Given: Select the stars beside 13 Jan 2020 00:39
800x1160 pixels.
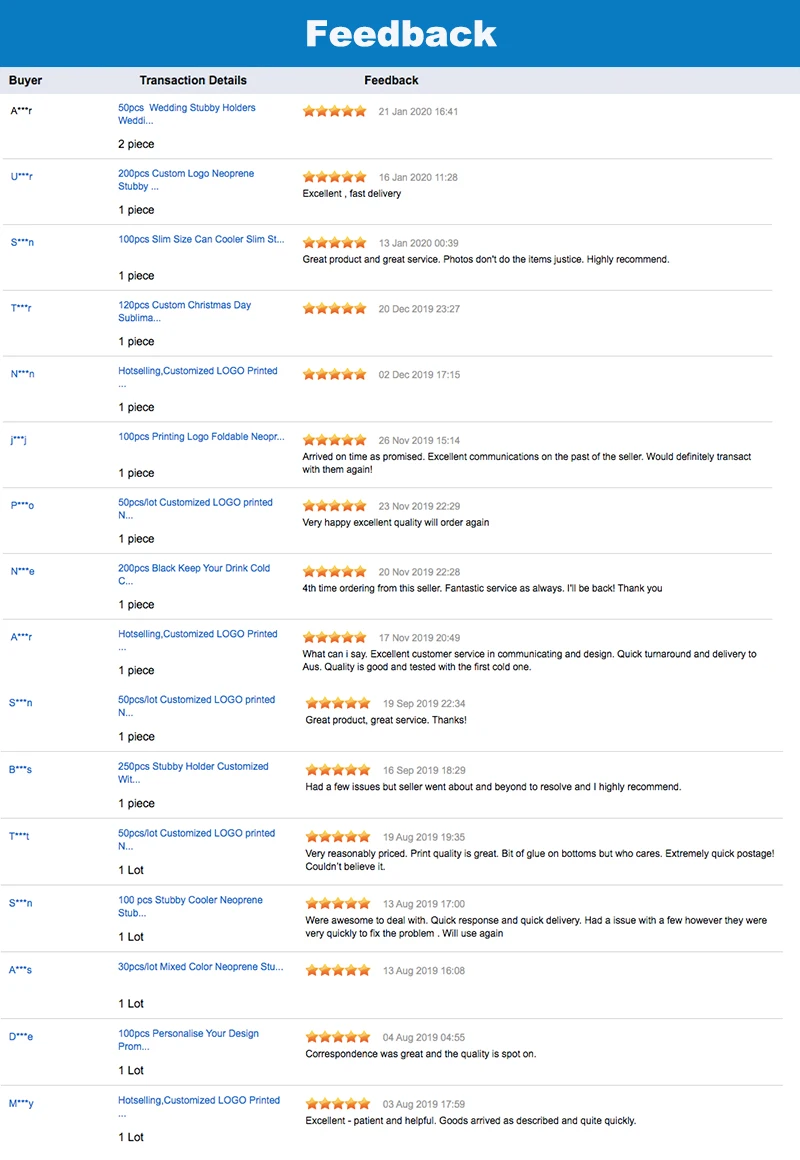Looking at the screenshot, I should coord(335,243).
